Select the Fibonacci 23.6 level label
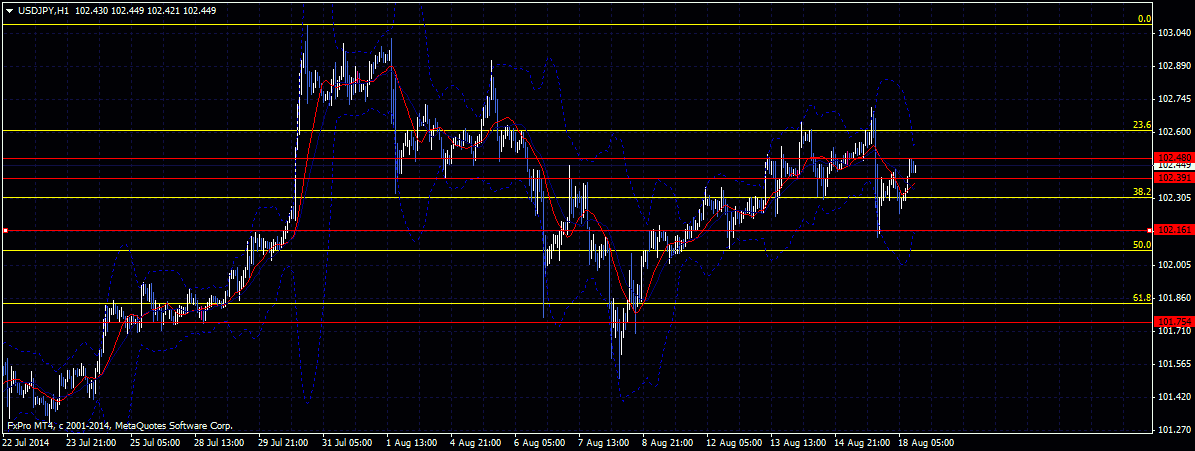This screenshot has width=1195, height=451. [1141, 125]
